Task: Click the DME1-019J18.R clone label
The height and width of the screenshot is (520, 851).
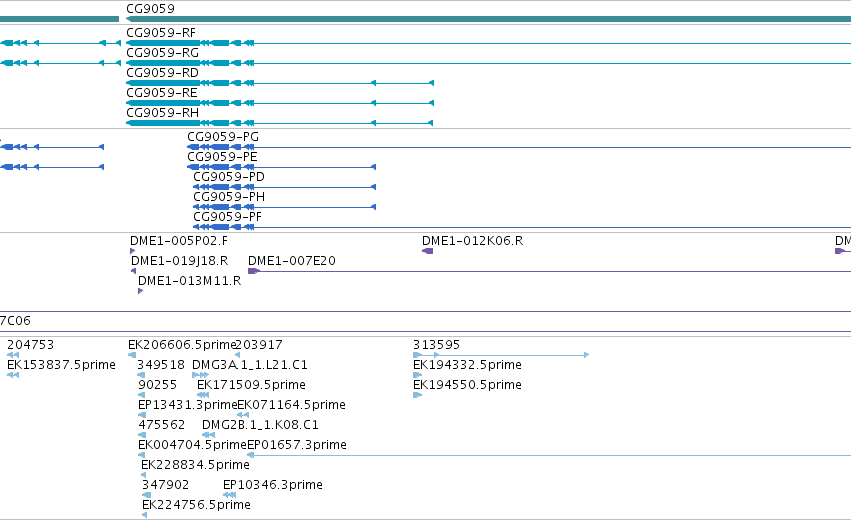Action: pyautogui.click(x=180, y=261)
